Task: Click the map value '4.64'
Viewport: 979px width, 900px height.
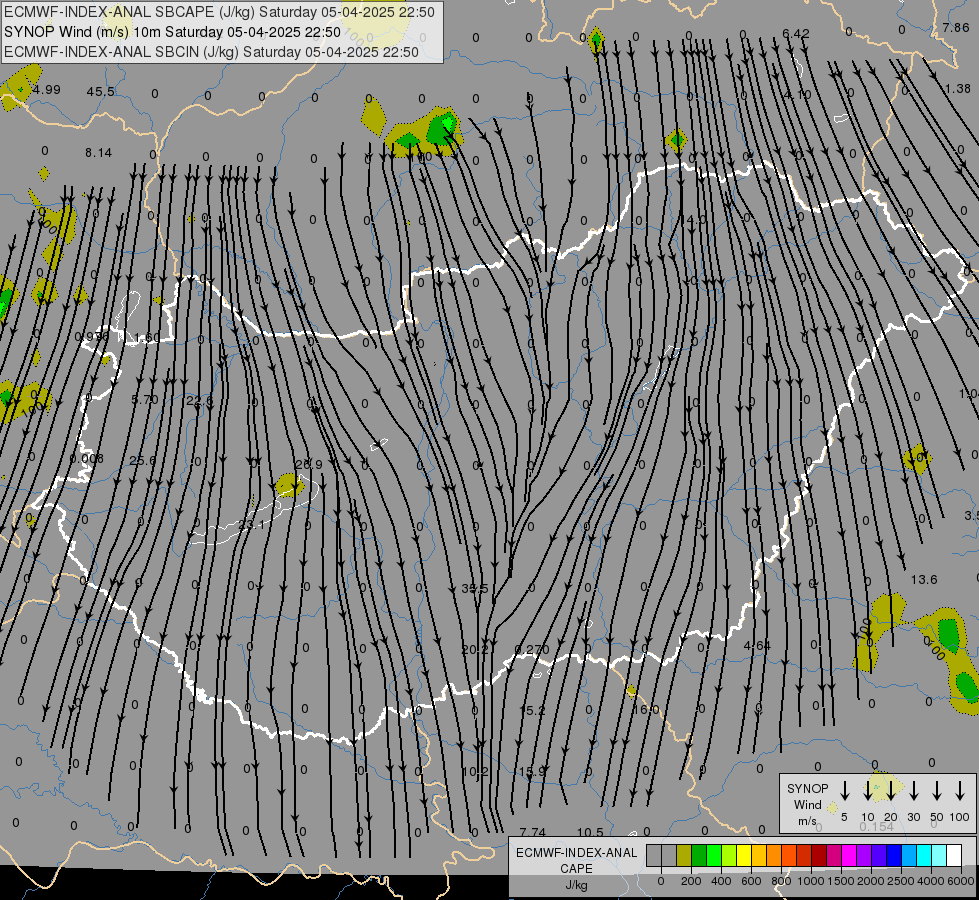Action: click(757, 646)
